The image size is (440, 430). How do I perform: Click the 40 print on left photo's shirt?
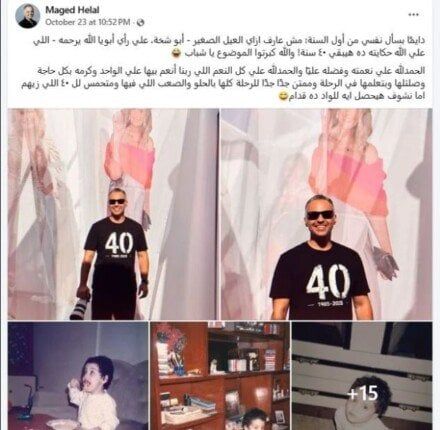coord(119,242)
